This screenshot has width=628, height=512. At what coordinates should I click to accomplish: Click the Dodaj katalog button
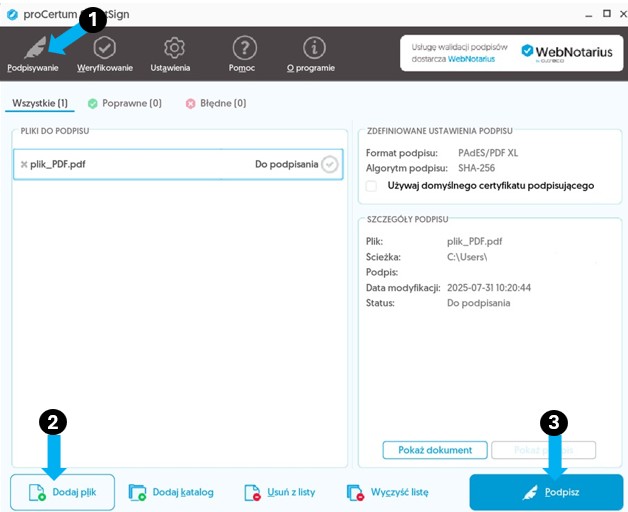(x=171, y=492)
